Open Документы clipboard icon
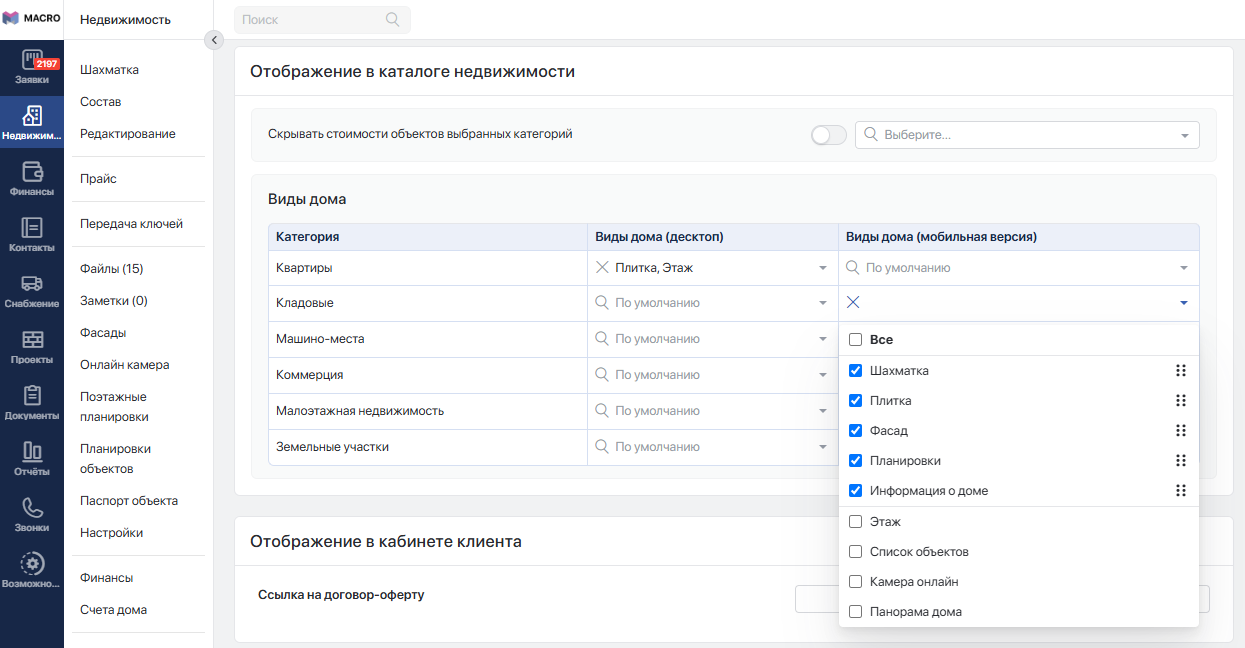Image resolution: width=1245 pixels, height=648 pixels. (32, 396)
